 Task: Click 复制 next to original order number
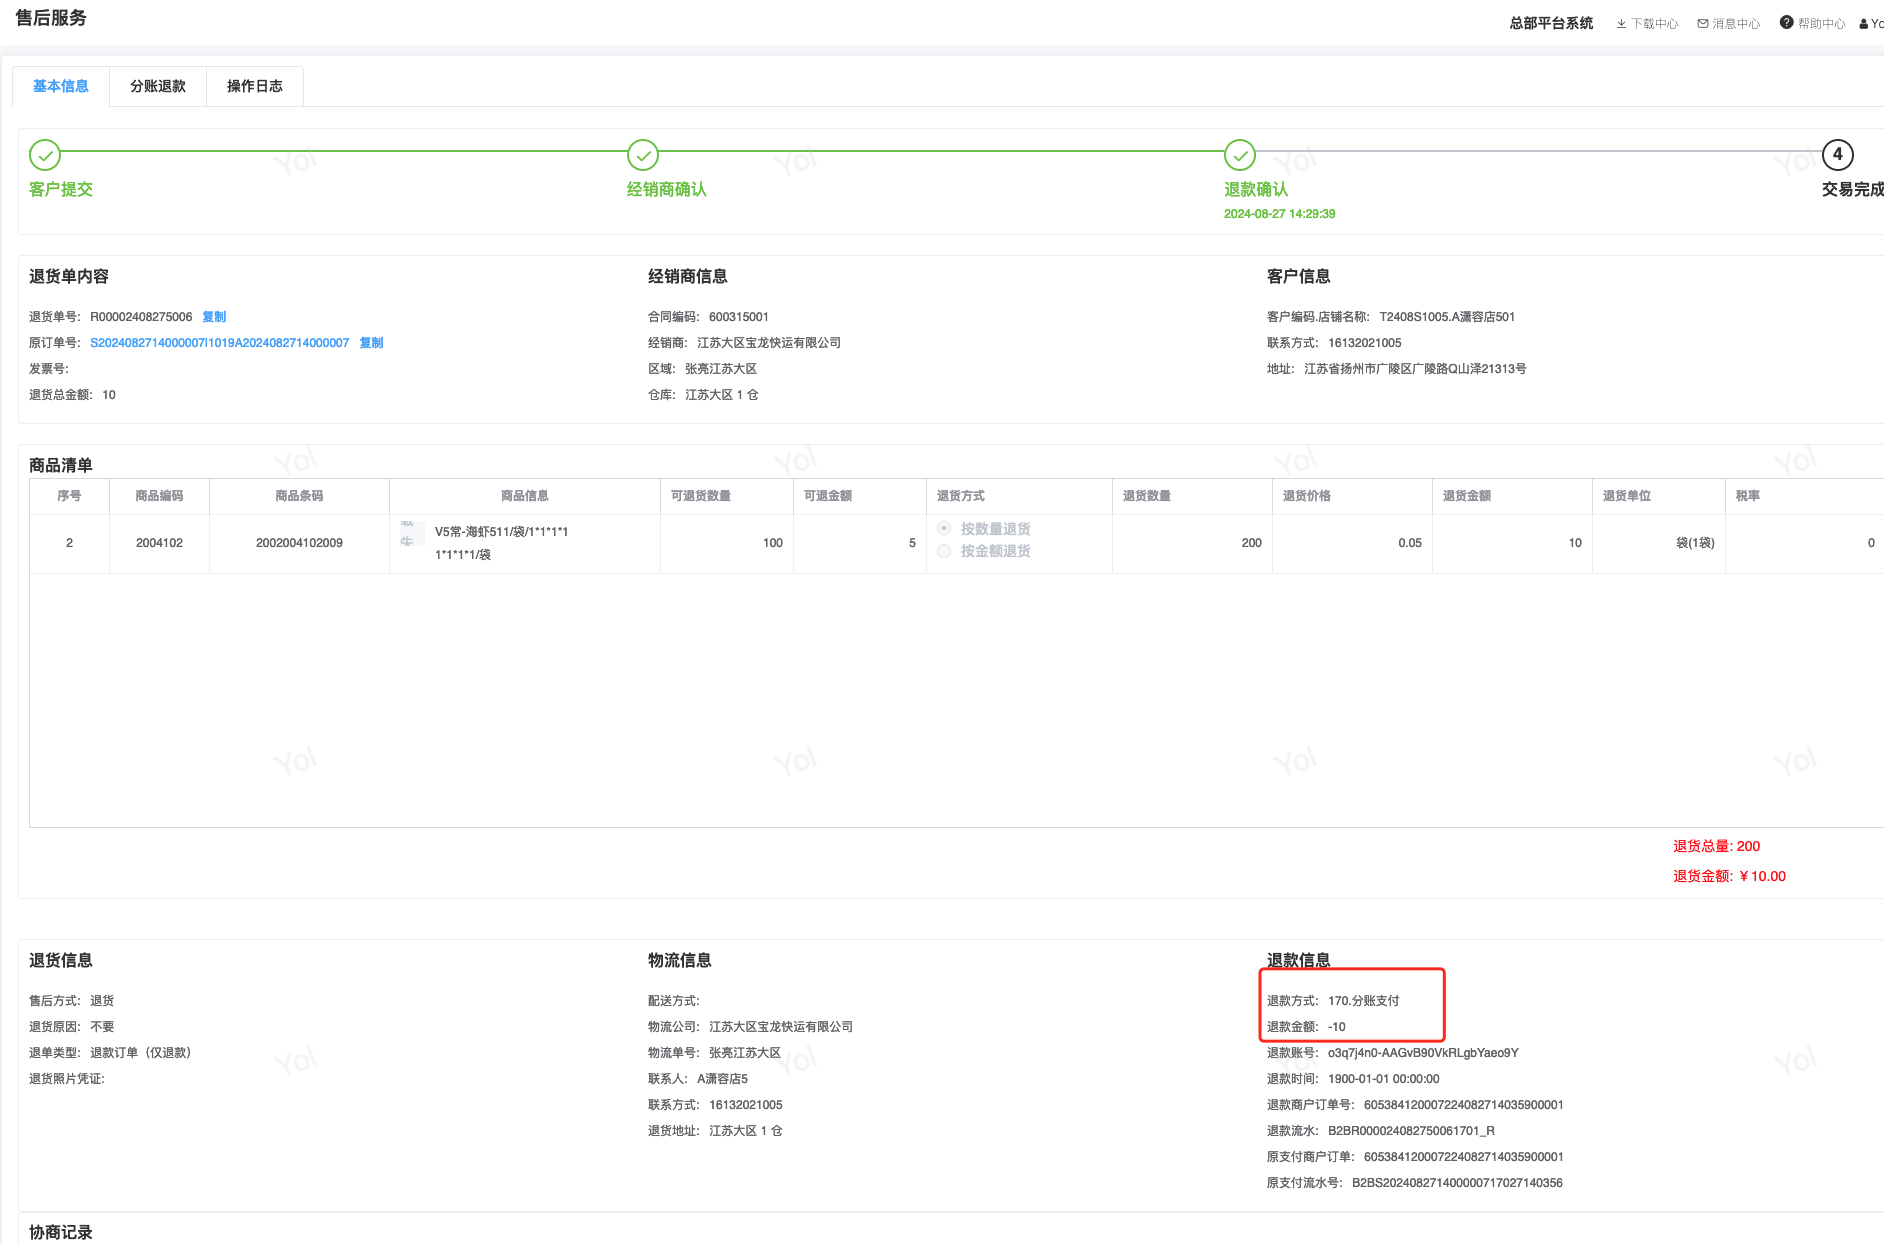pyautogui.click(x=371, y=343)
